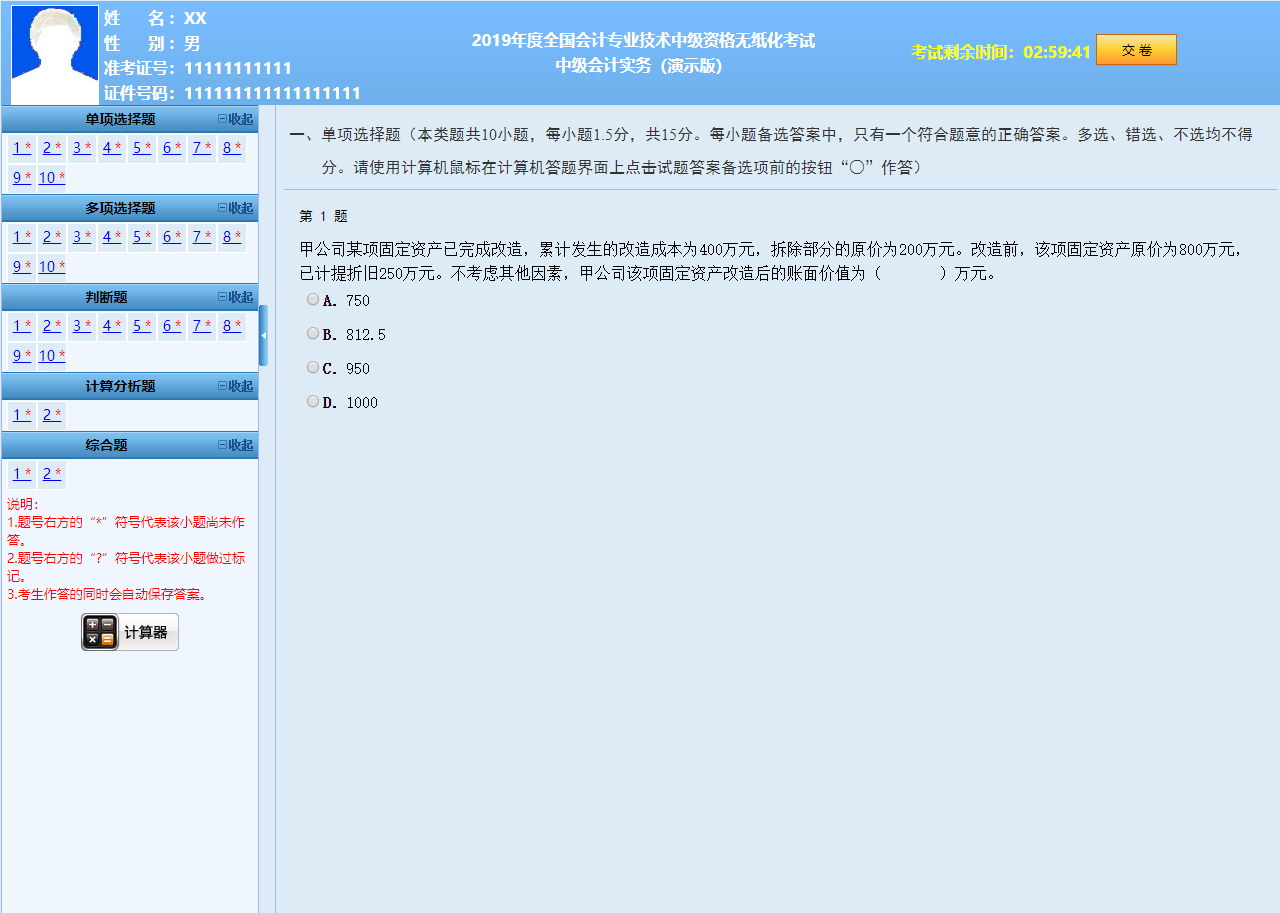Jump to single-choice question 10

coord(51,178)
